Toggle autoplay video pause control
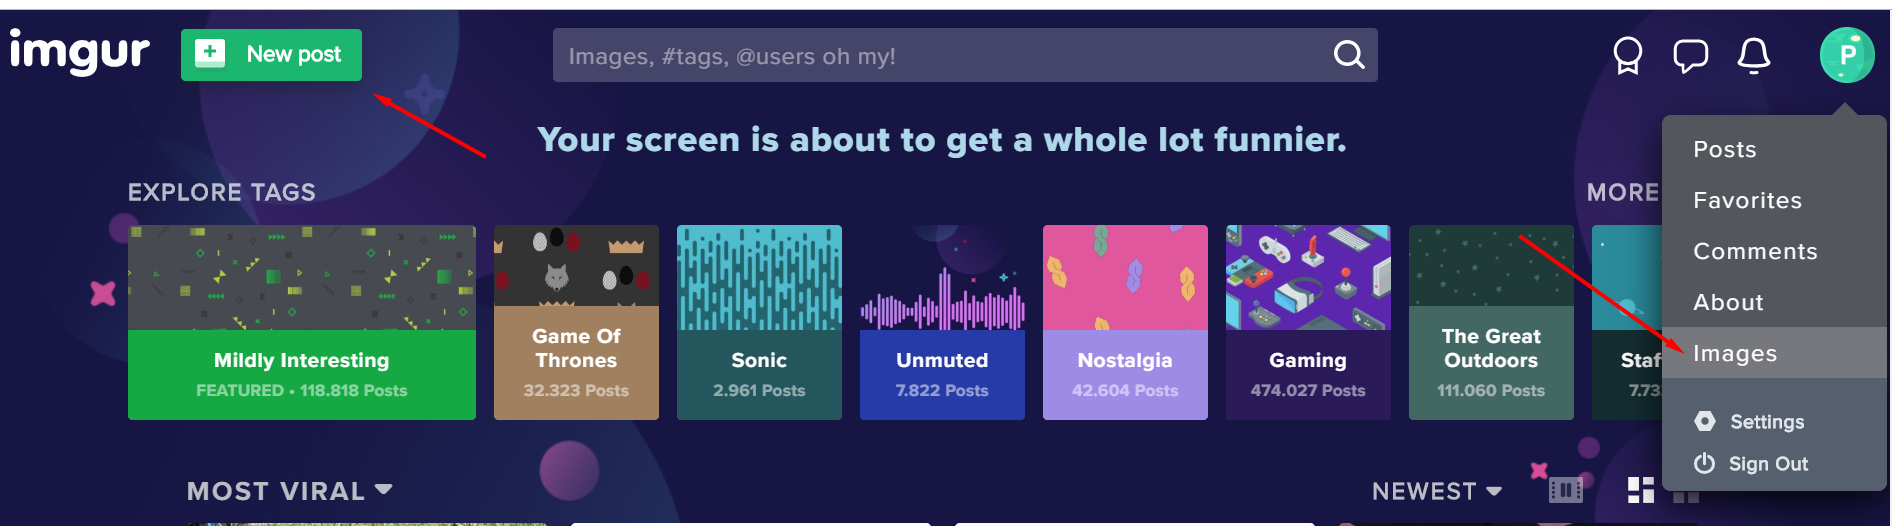 (1565, 490)
